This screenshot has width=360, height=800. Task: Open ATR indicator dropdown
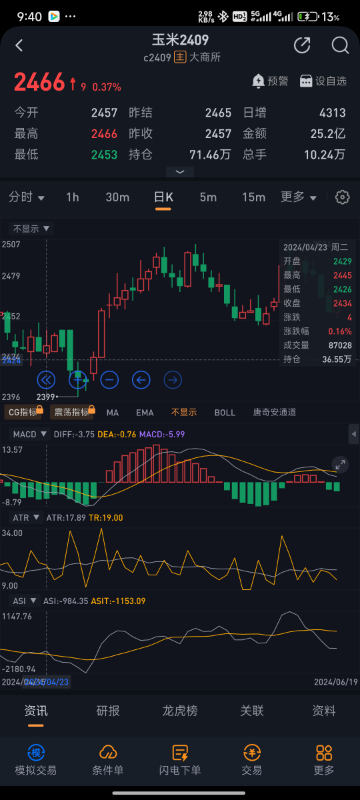(x=27, y=517)
